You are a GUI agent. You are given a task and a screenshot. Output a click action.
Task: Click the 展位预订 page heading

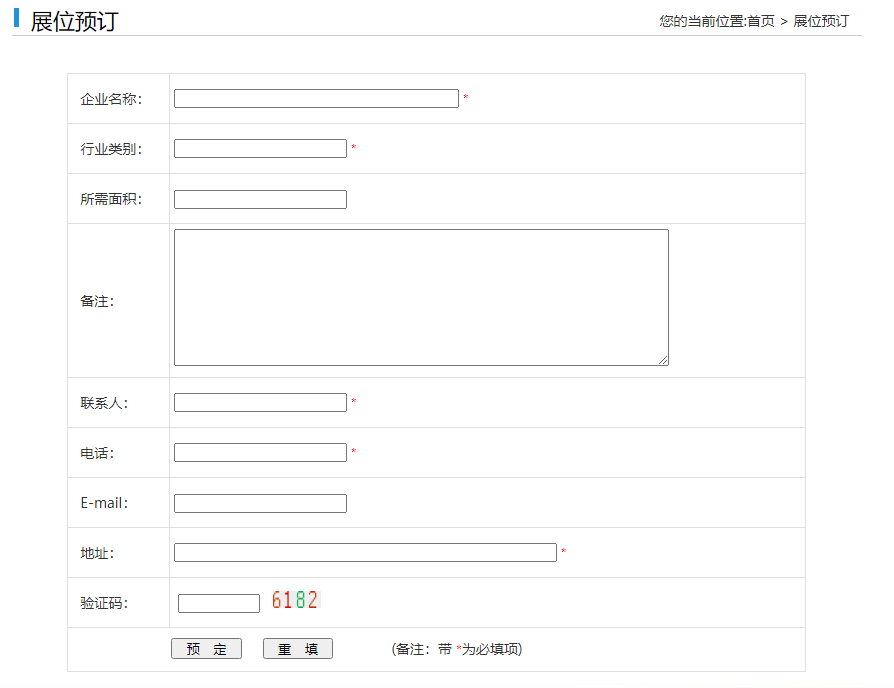click(x=74, y=22)
